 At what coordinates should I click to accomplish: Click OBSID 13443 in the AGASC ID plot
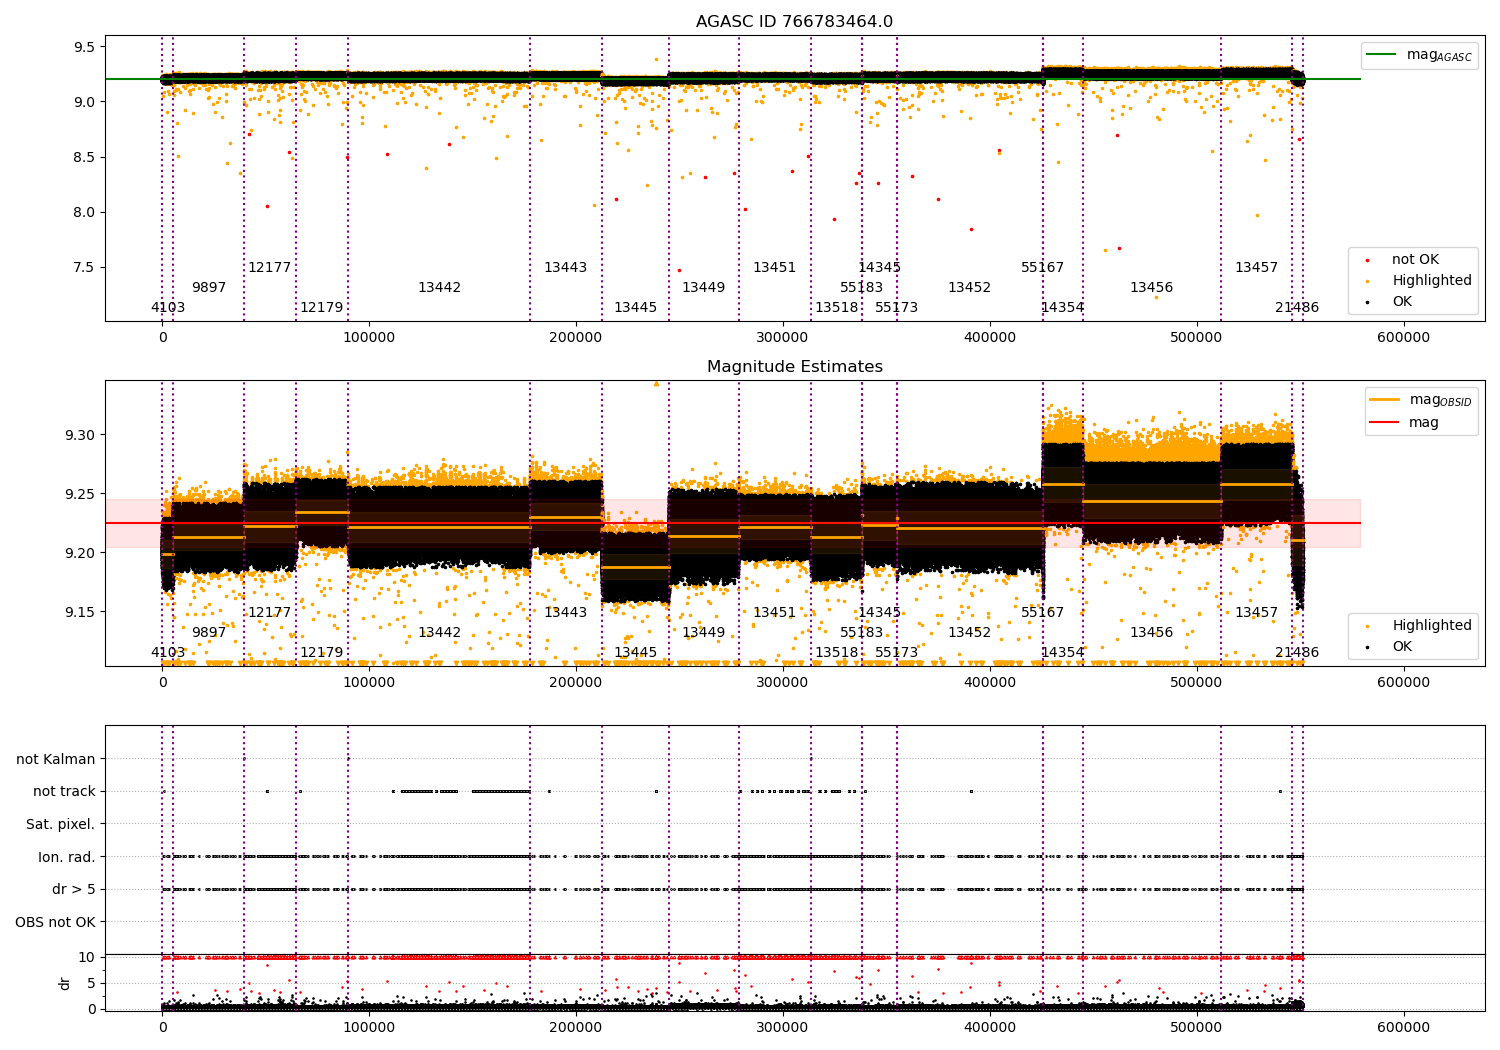click(566, 268)
